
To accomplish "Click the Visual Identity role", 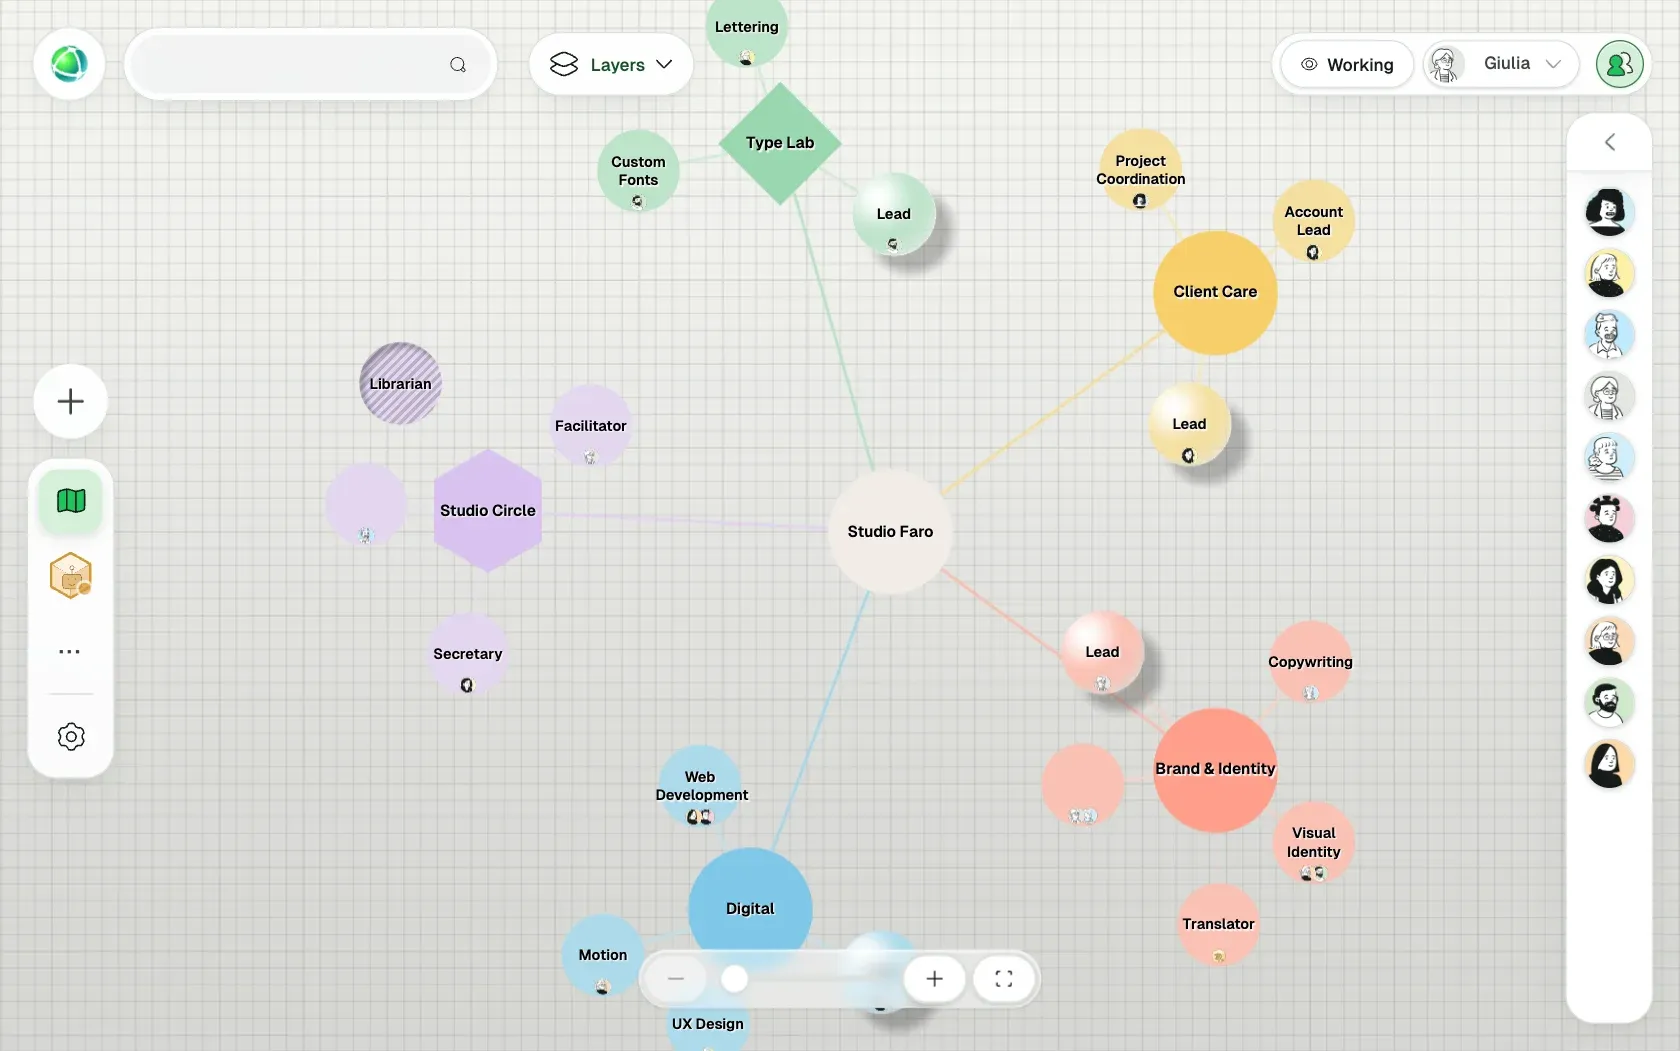I will click(x=1313, y=842).
